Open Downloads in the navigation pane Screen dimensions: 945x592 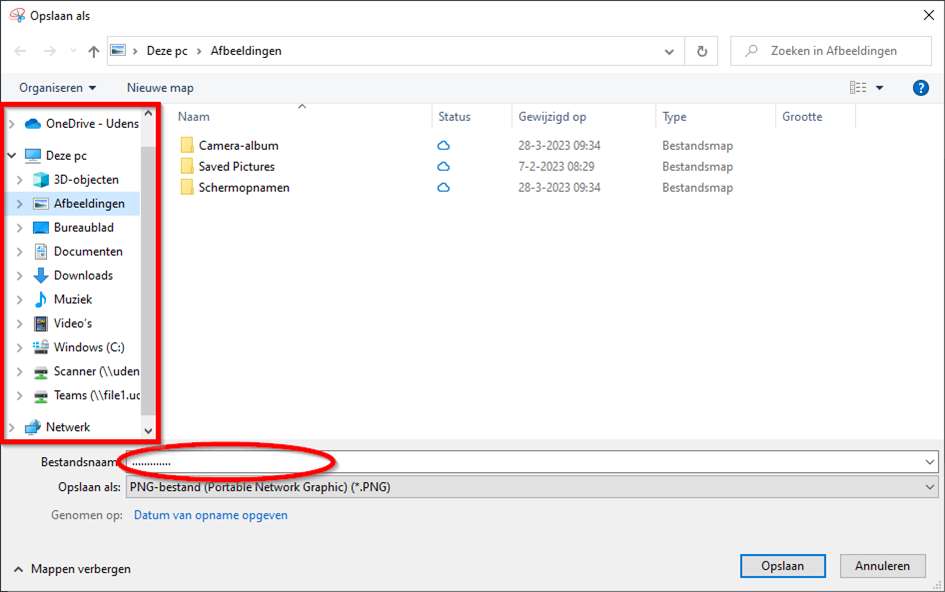[82, 276]
